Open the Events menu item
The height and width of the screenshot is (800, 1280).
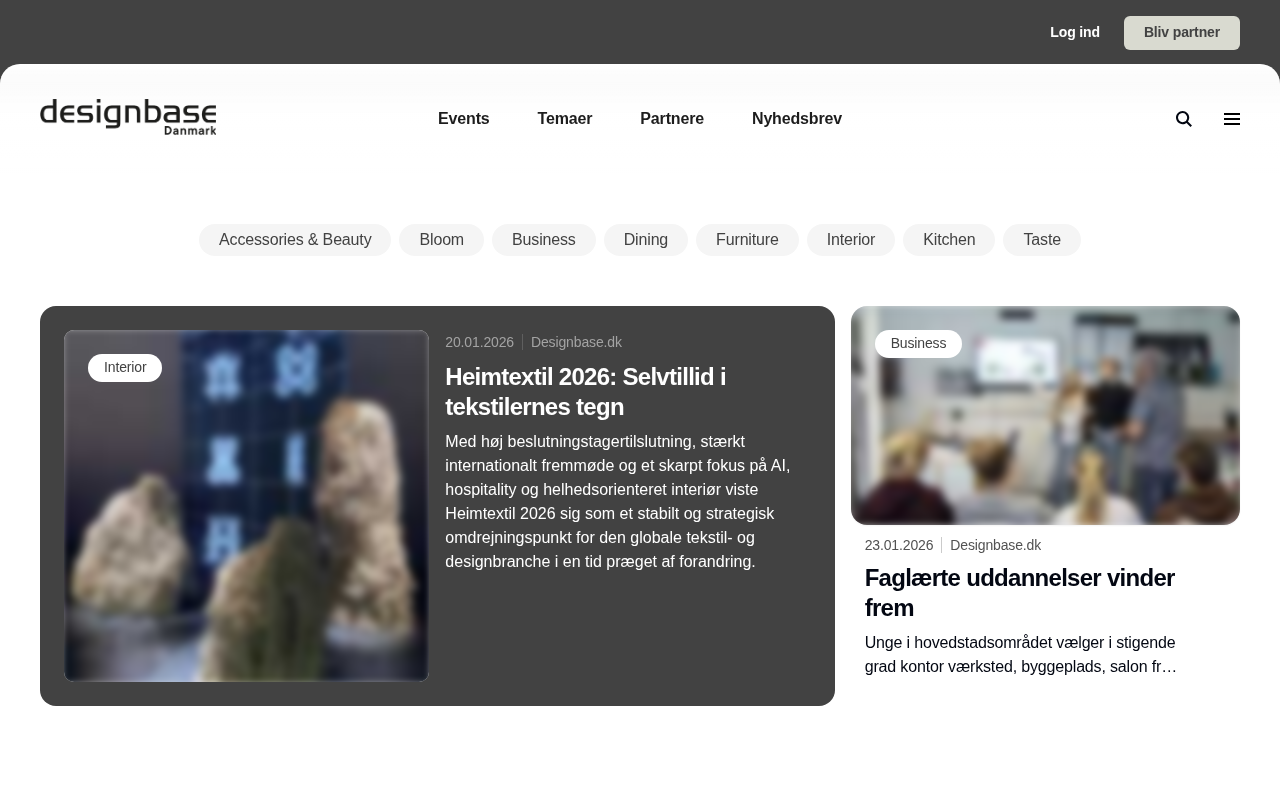tap(464, 119)
